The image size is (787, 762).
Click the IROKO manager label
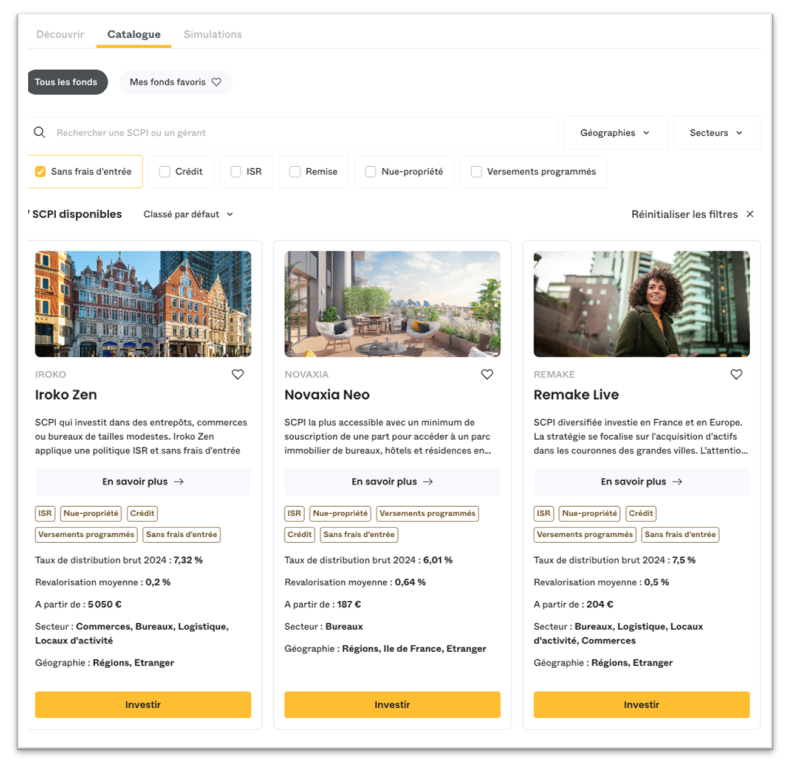[51, 374]
